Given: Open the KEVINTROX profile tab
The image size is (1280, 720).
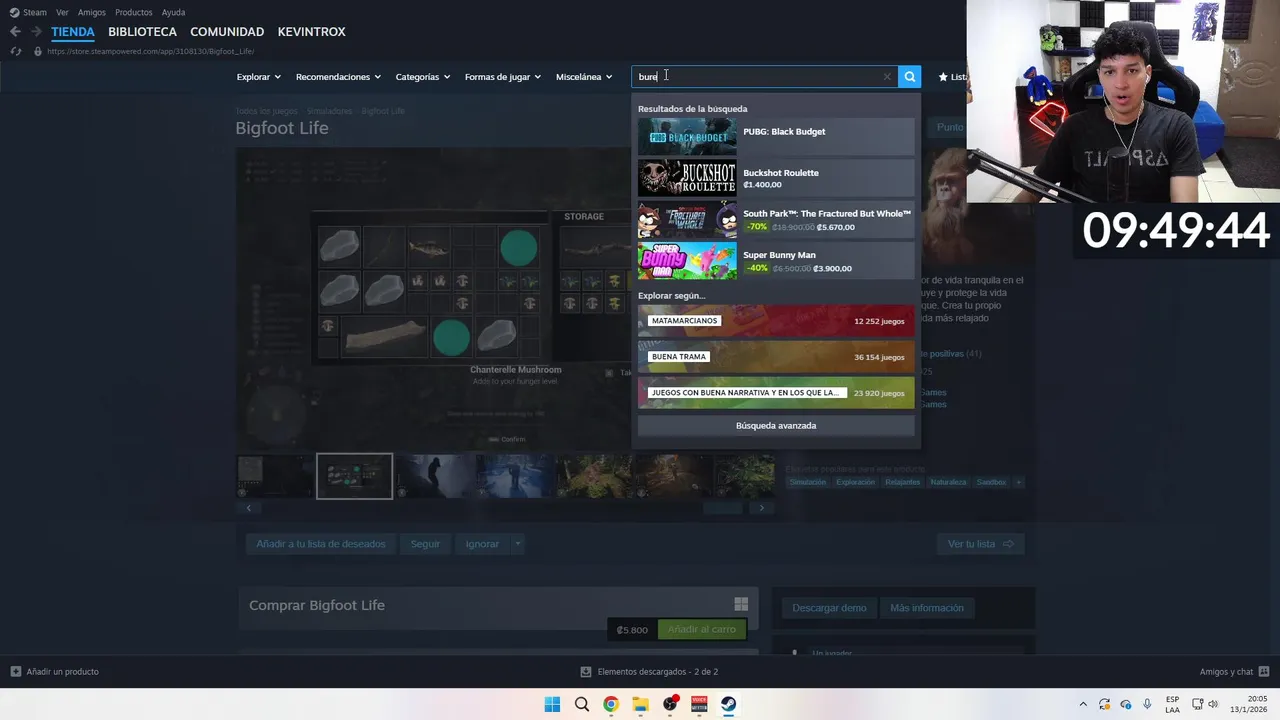Looking at the screenshot, I should click(311, 32).
